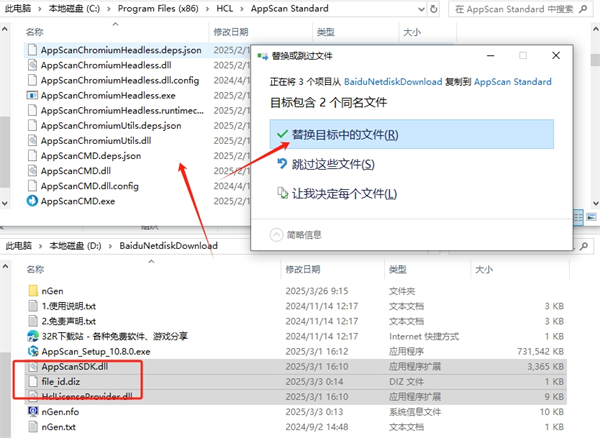The image size is (600, 438).
Task: Click HCL breadcrumb segment
Action: point(225,8)
